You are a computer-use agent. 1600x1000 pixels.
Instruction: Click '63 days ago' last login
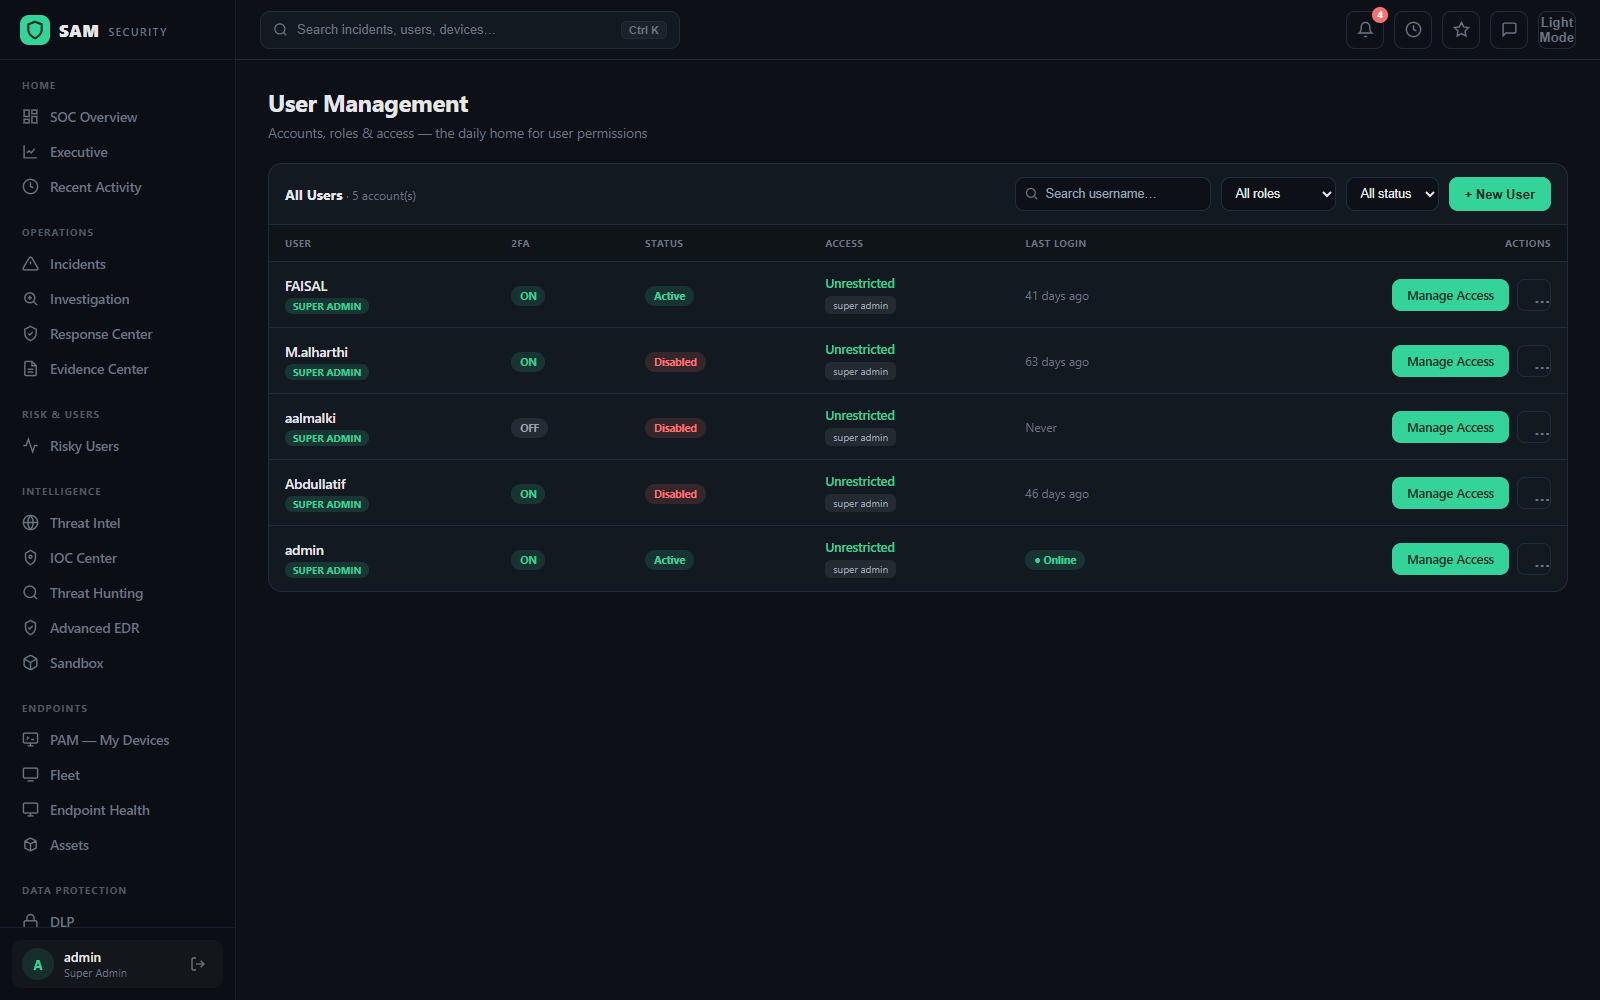pyautogui.click(x=1057, y=362)
